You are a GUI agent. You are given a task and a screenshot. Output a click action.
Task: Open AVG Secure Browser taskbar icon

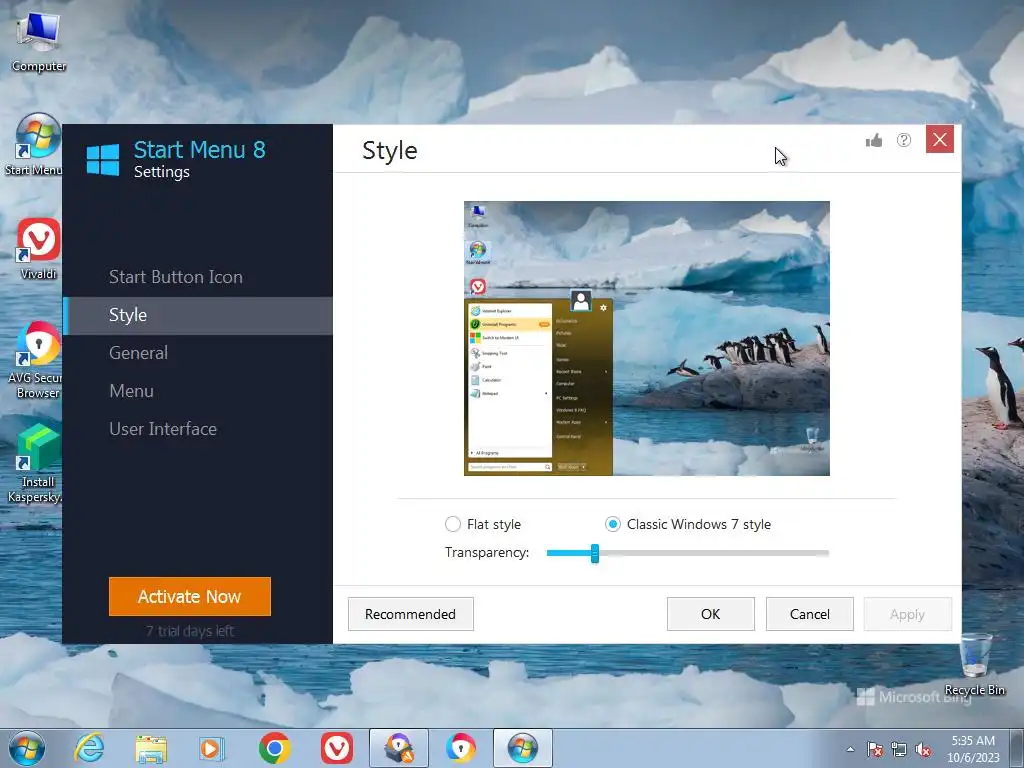coord(461,748)
